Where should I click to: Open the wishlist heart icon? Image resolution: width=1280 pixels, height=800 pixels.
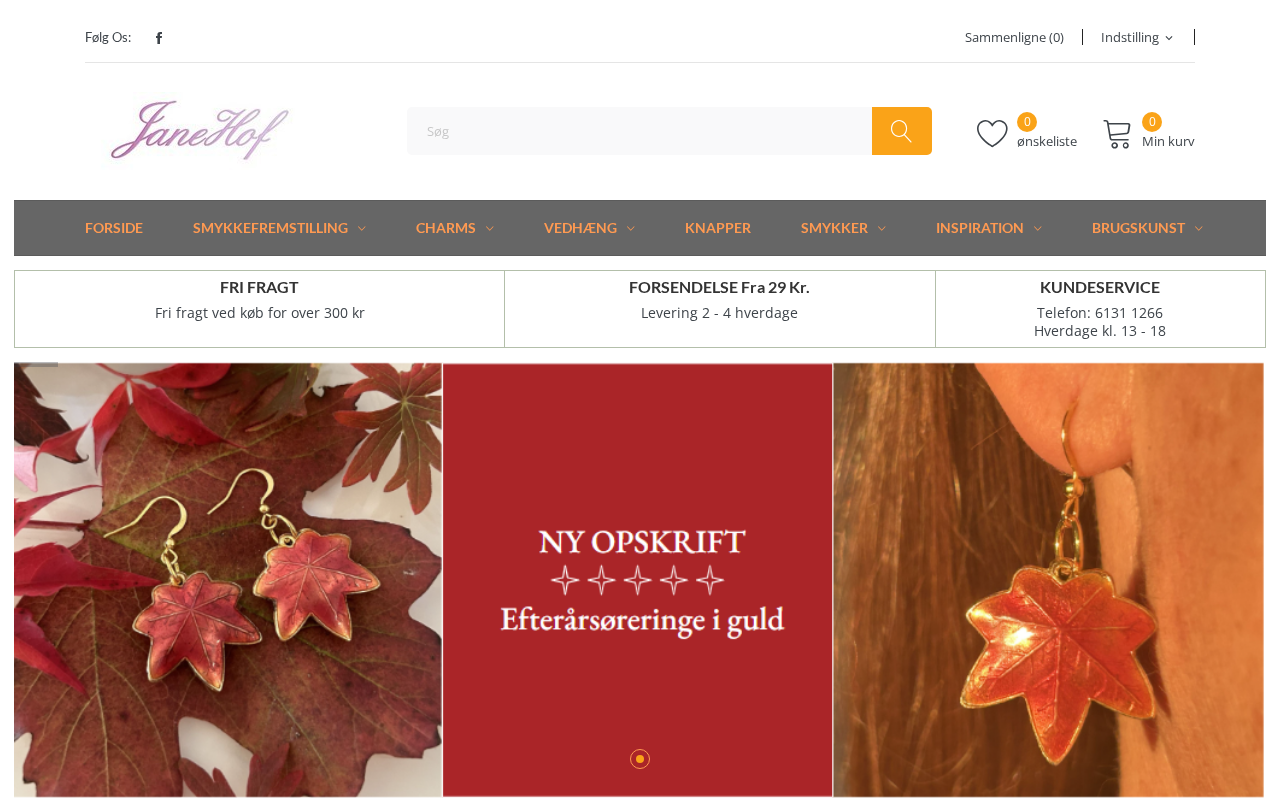point(992,133)
